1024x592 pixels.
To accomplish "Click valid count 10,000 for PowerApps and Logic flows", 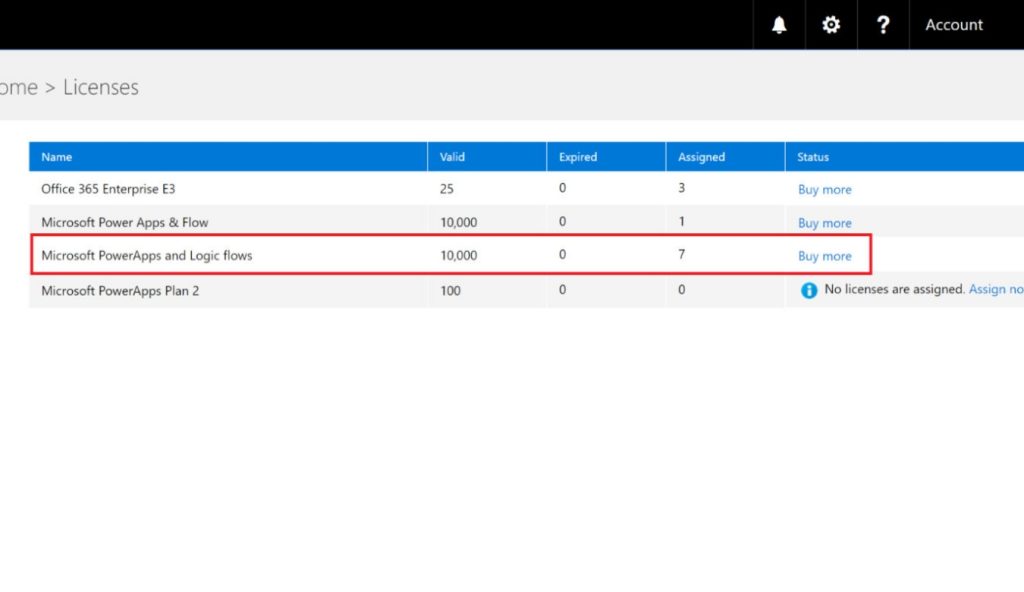I will point(458,255).
